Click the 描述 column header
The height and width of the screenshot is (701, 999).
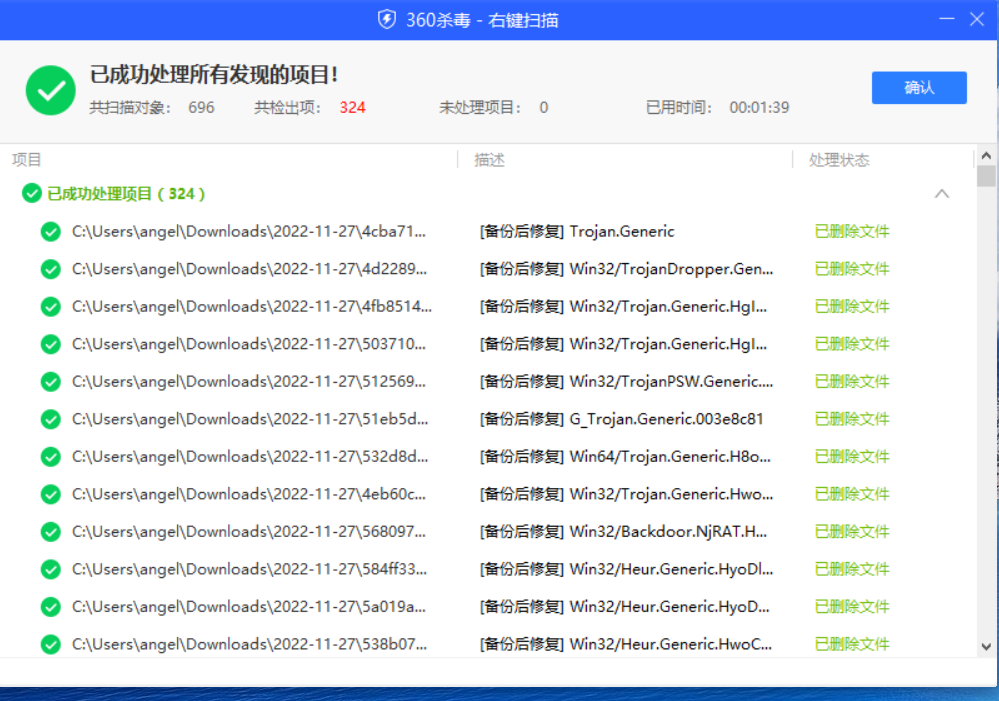point(489,159)
